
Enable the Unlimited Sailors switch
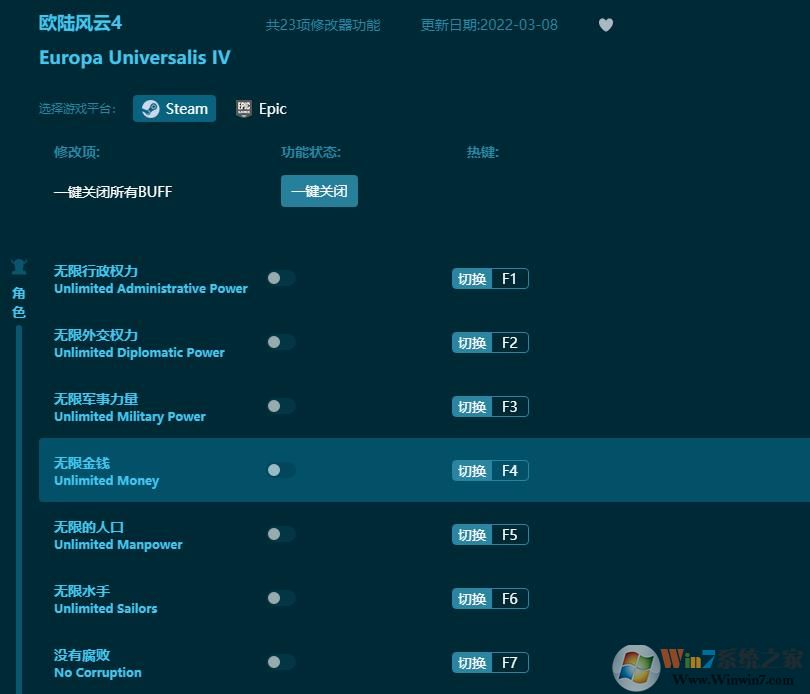(281, 598)
